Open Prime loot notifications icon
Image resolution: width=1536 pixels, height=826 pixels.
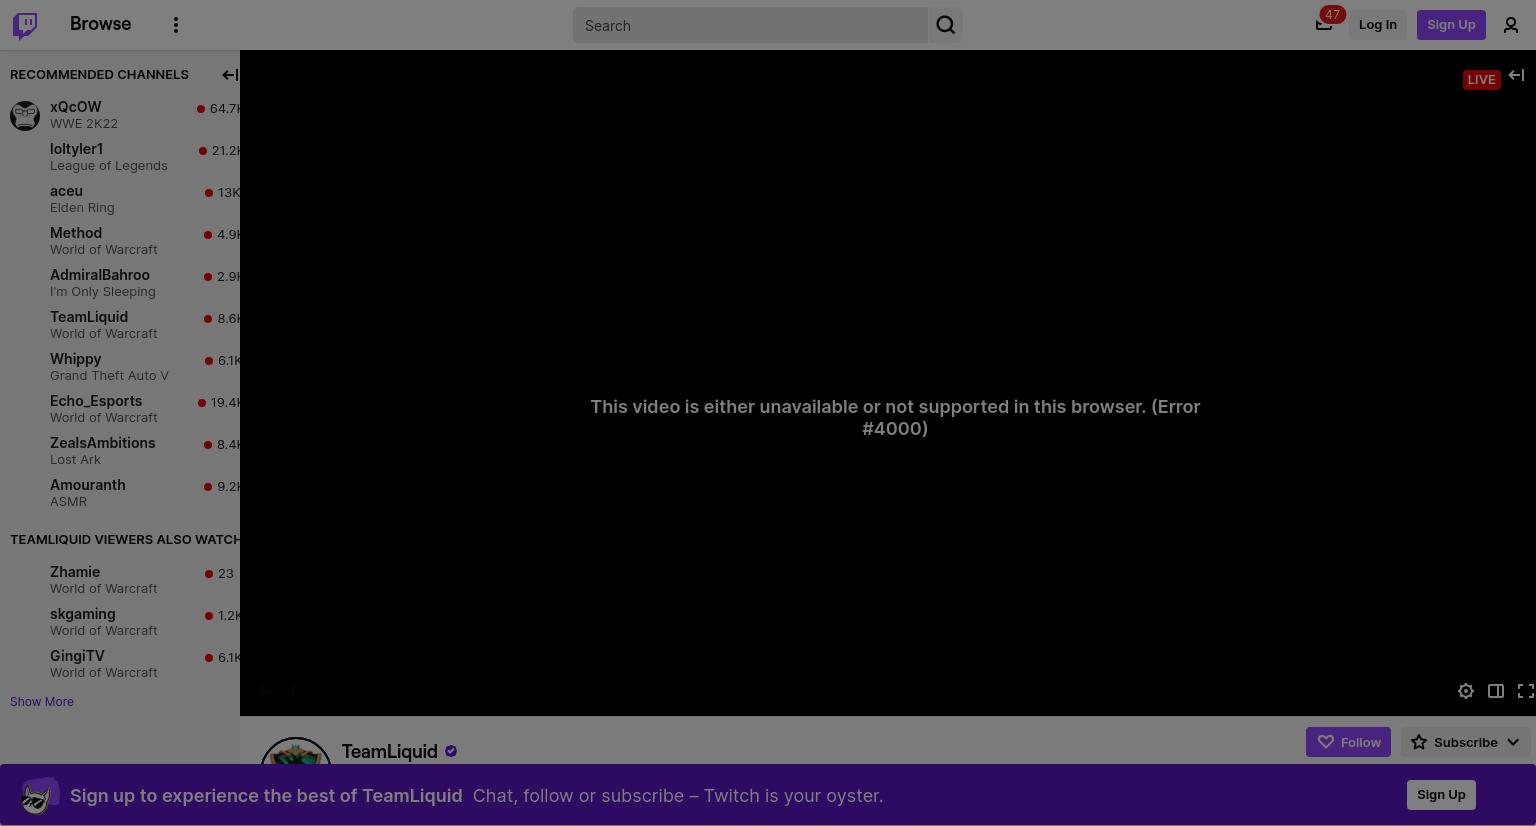[1324, 25]
